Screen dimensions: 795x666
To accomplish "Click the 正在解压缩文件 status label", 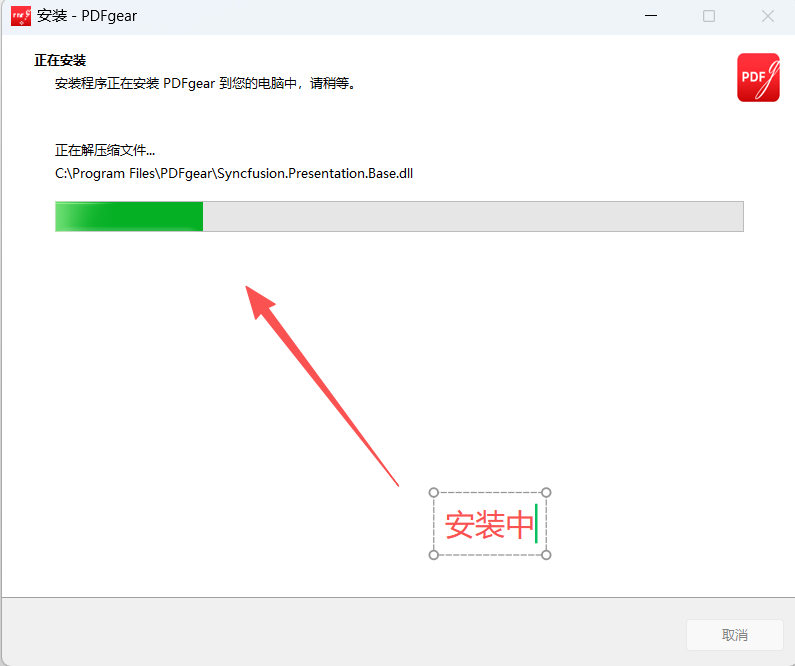I will coord(105,150).
